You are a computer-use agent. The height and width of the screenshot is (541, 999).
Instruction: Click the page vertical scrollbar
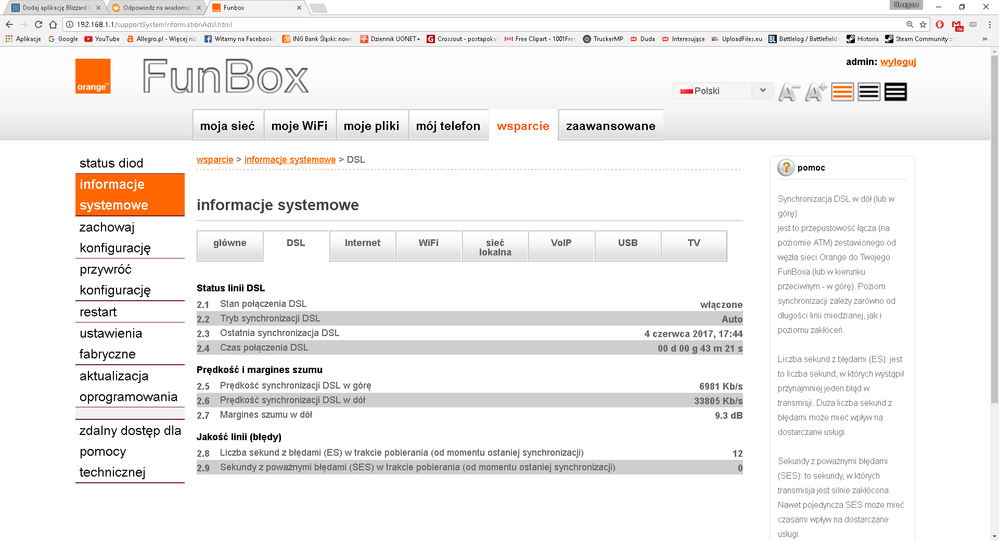click(994, 229)
